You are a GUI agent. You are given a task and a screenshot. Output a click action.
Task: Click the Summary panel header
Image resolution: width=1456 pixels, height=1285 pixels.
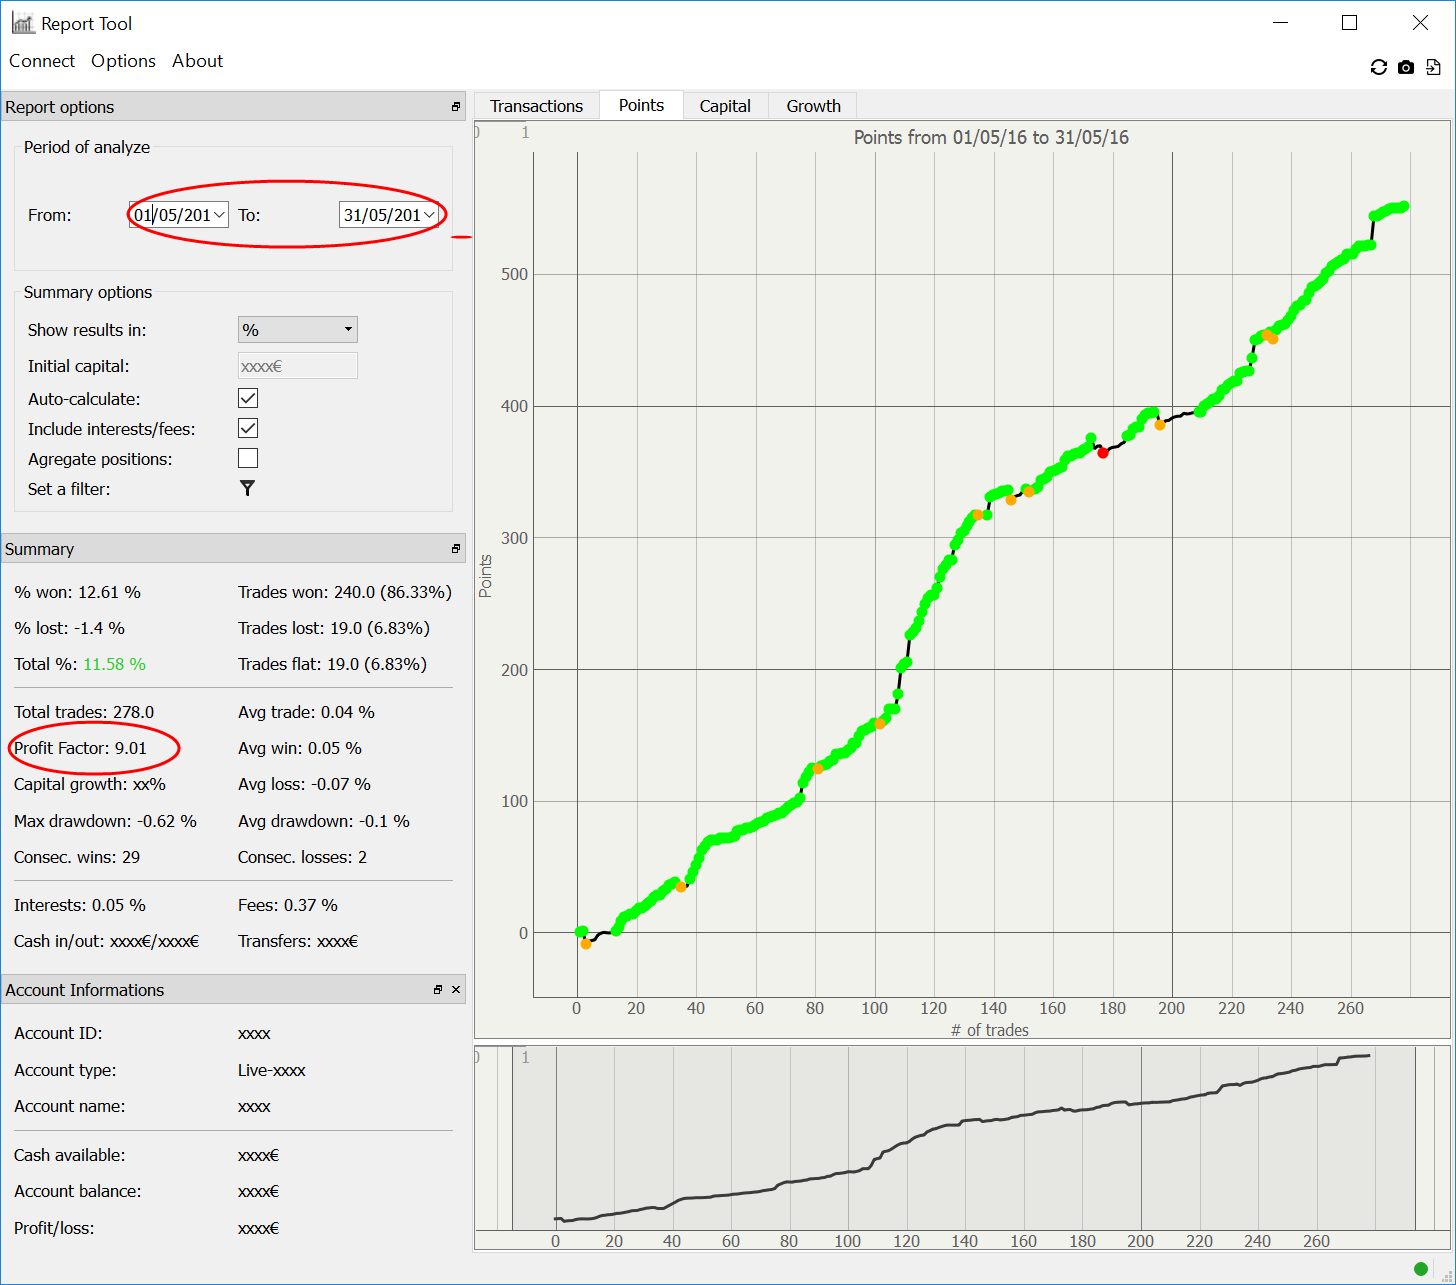233,549
